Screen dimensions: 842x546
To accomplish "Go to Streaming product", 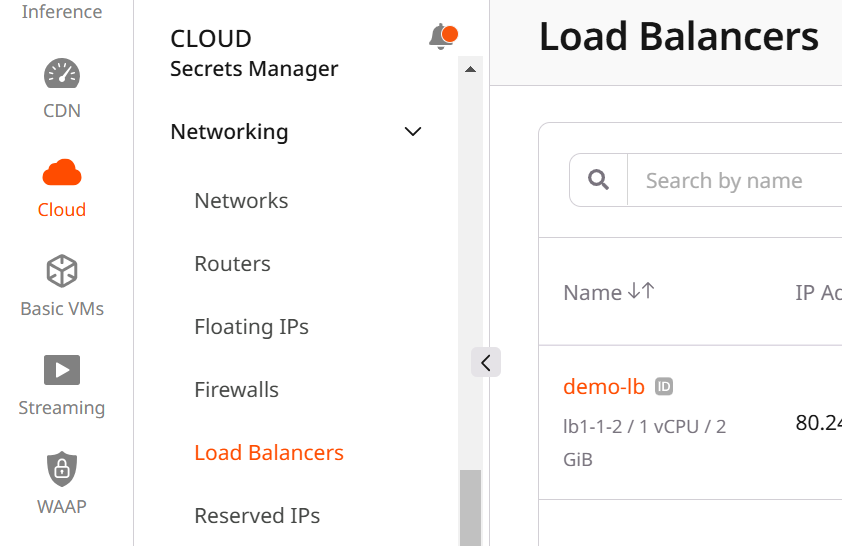I will pyautogui.click(x=62, y=385).
